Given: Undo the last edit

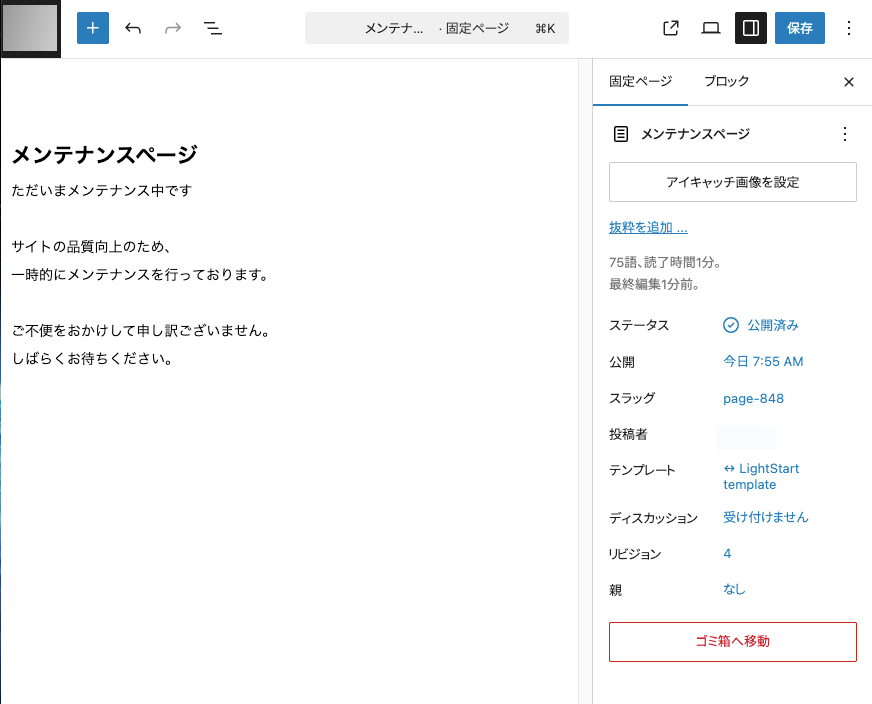Looking at the screenshot, I should coord(133,28).
